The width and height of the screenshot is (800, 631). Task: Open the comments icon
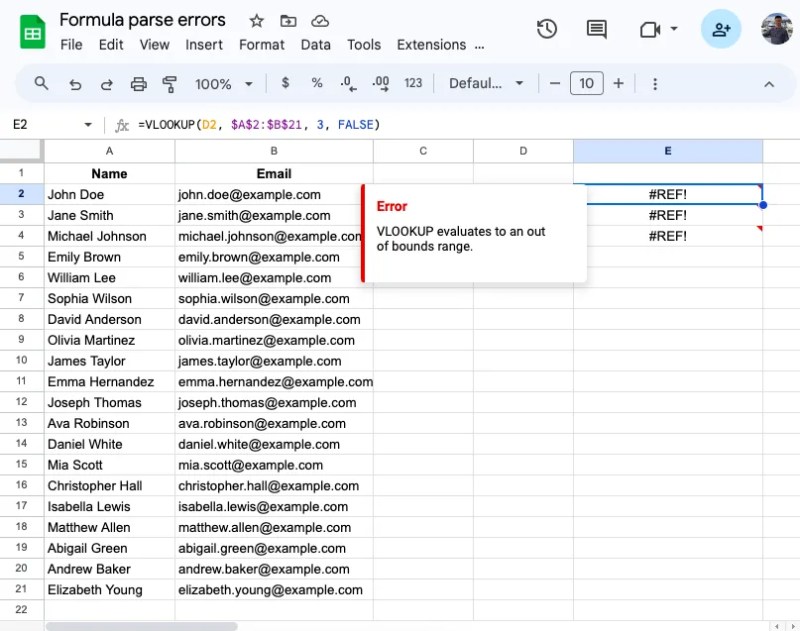(x=596, y=29)
